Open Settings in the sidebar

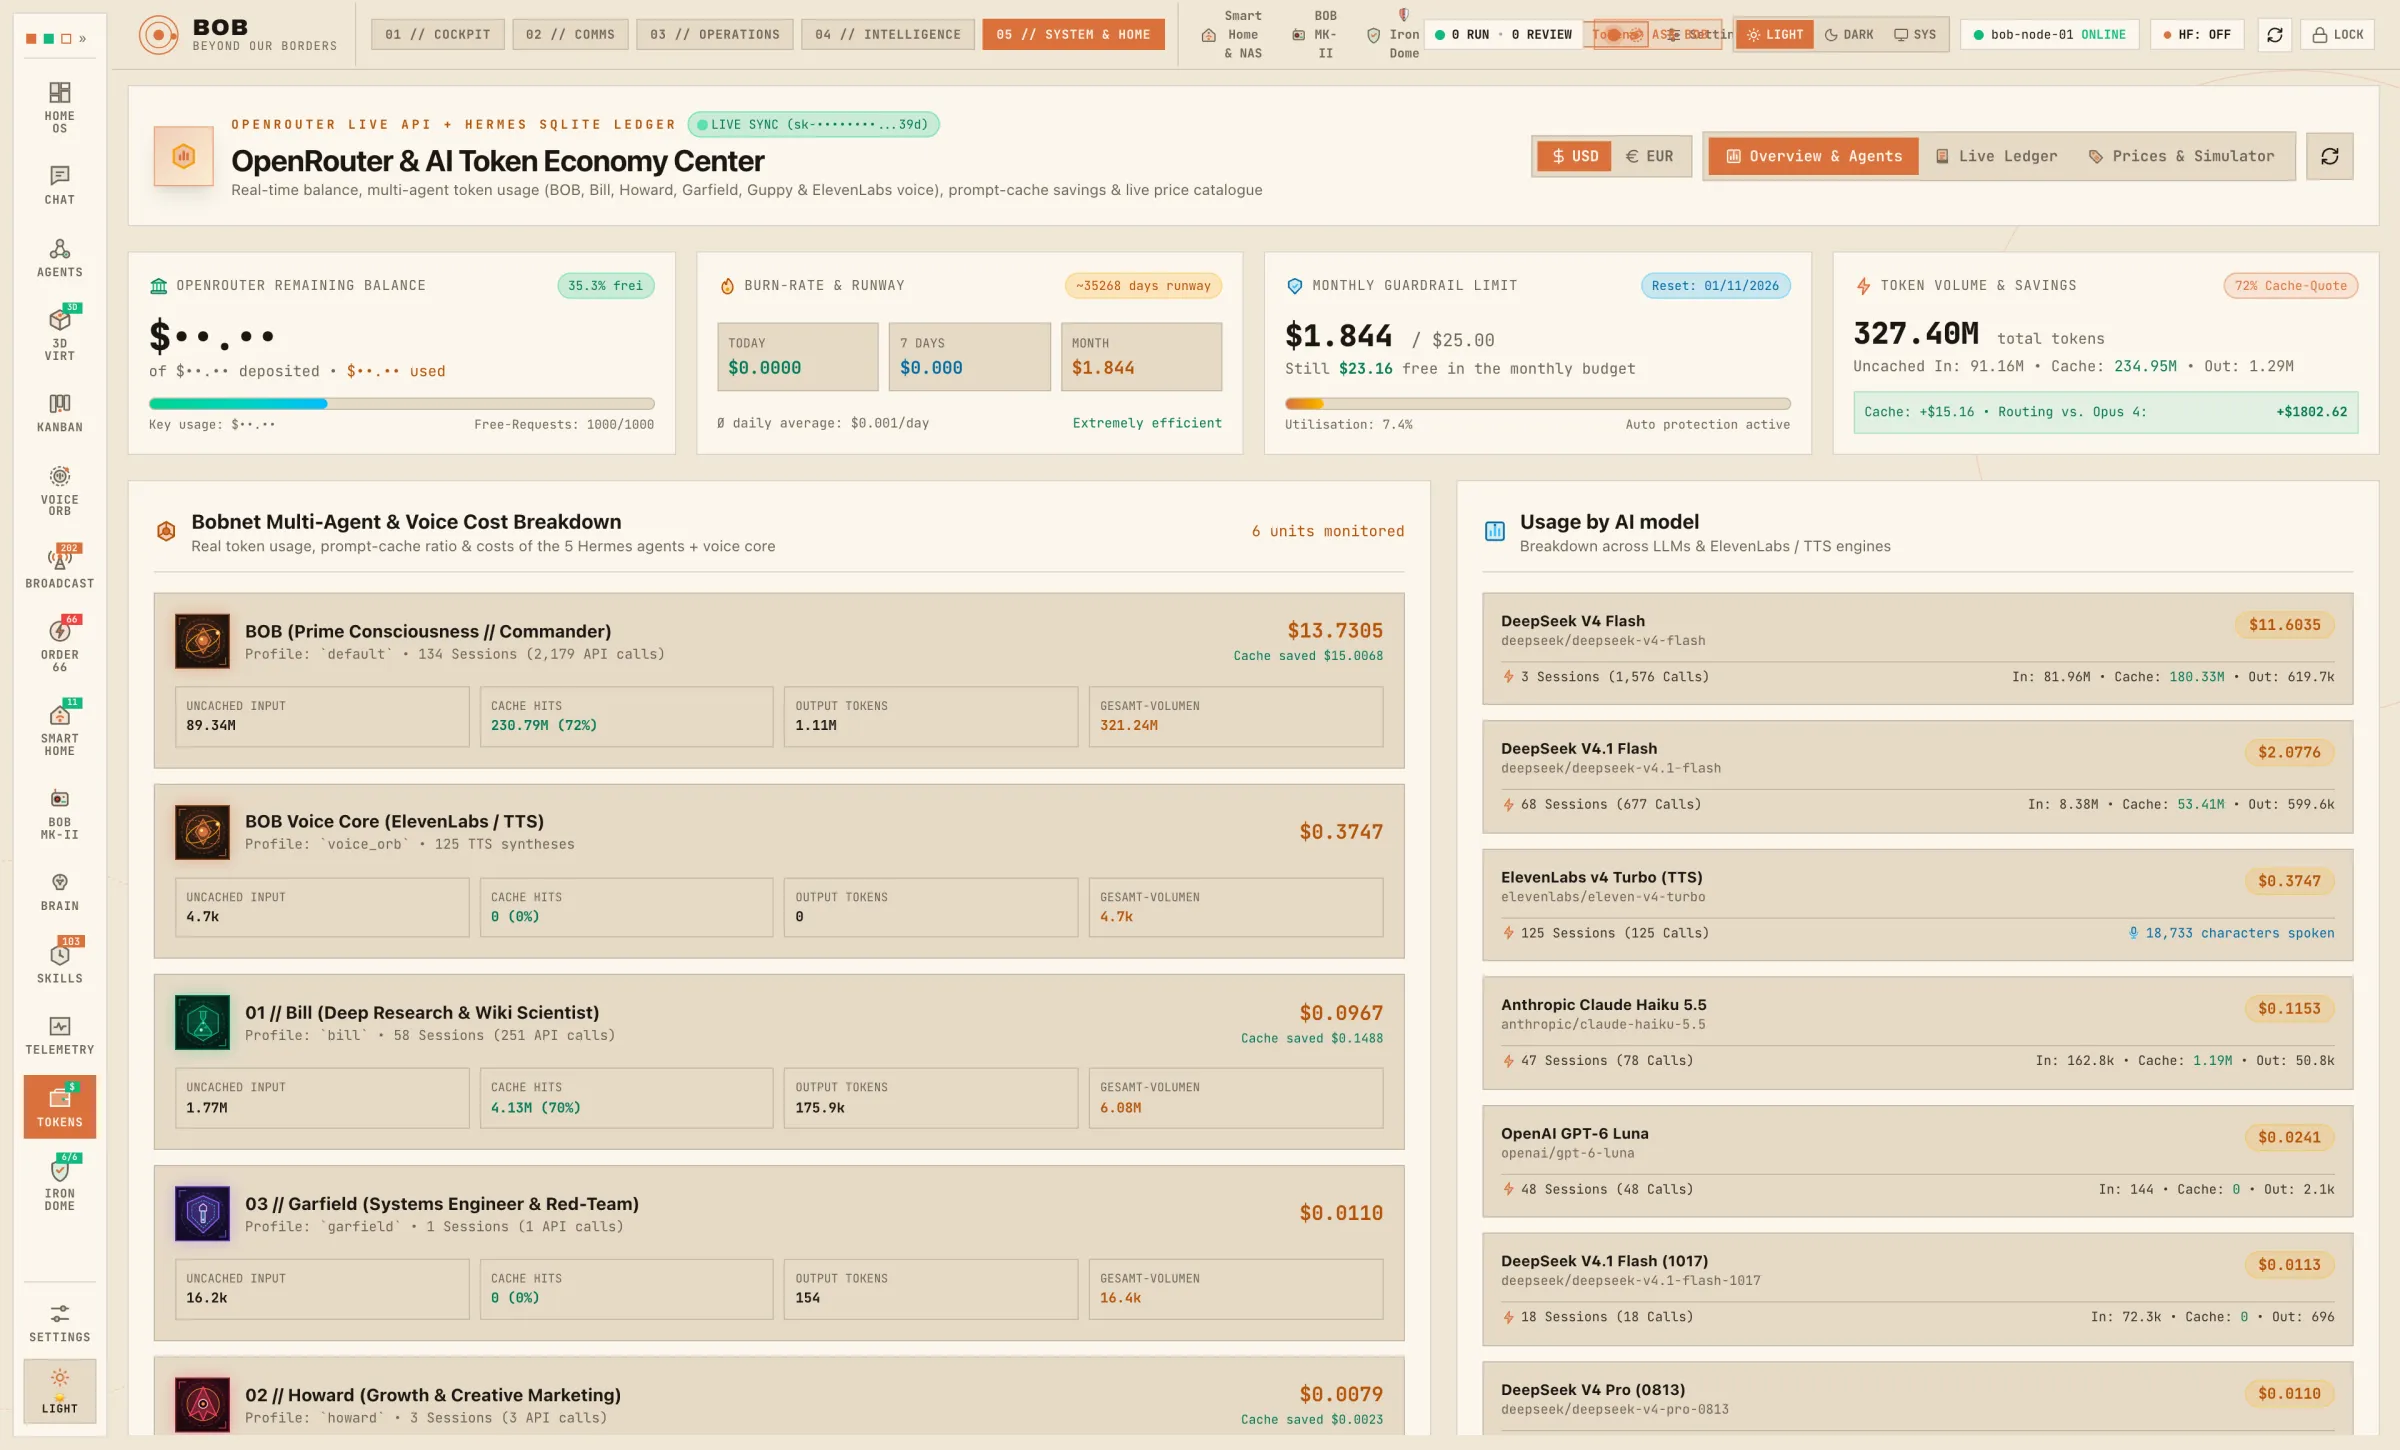coord(59,1322)
